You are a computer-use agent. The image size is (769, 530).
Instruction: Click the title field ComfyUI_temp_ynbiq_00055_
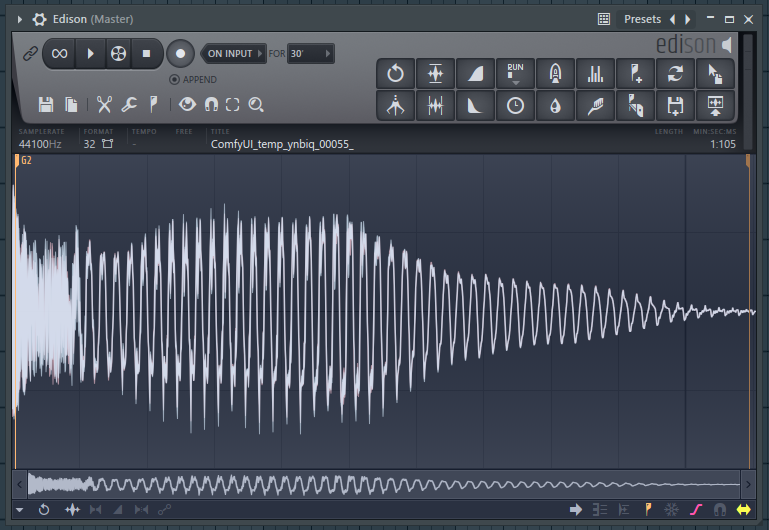click(x=282, y=144)
